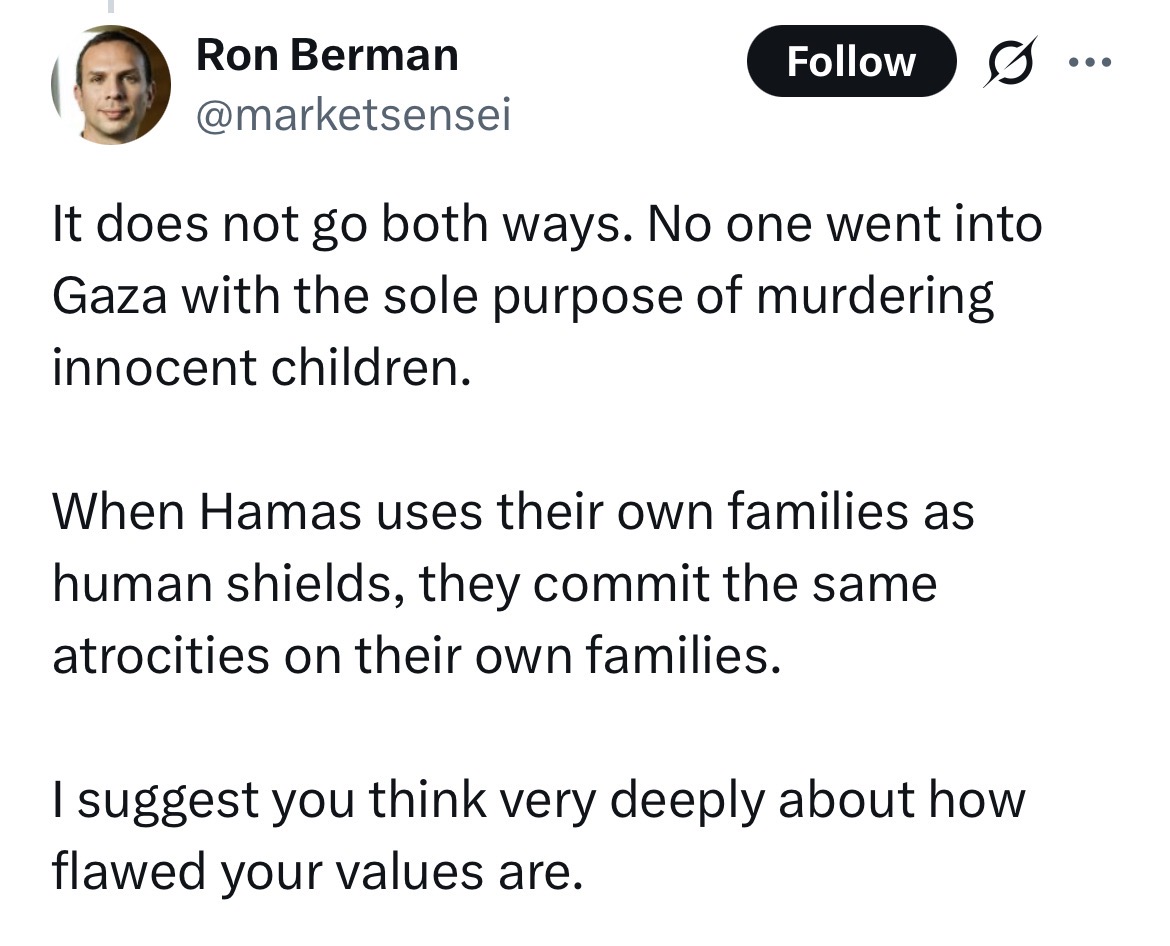Open the Ron Berman display name link

point(327,55)
